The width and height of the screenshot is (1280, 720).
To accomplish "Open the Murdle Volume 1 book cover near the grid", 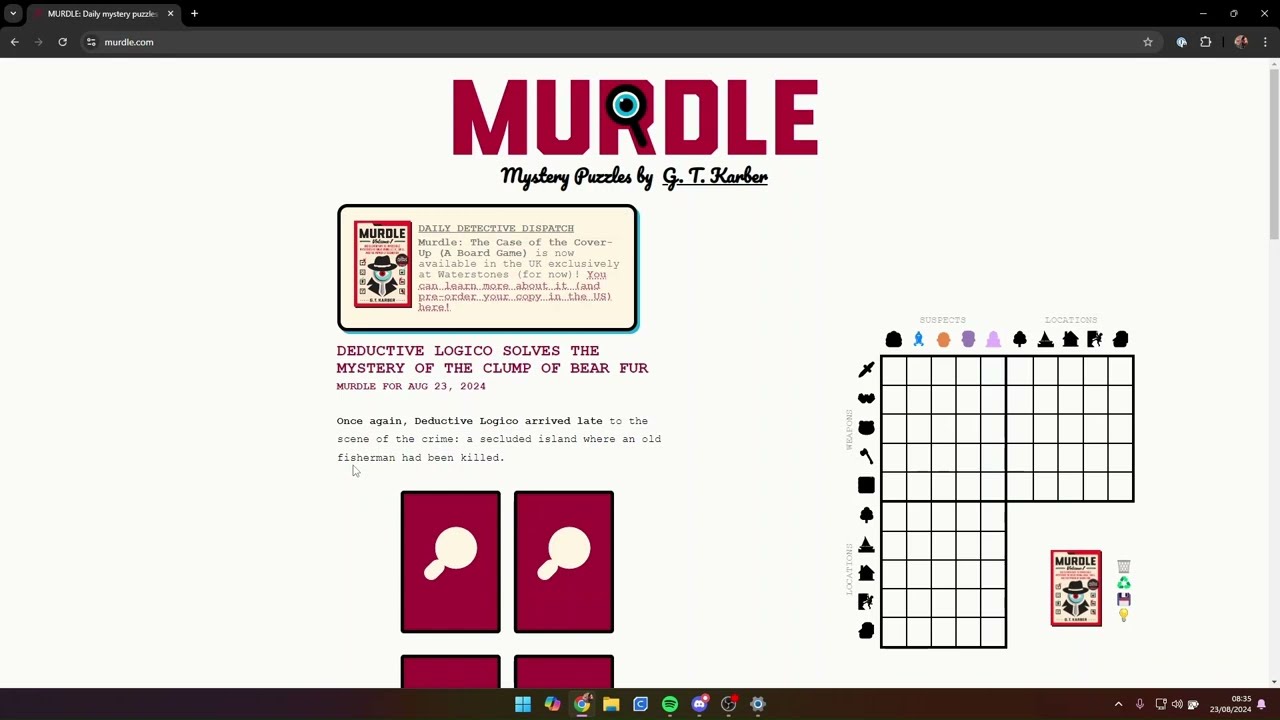I will tap(1076, 588).
